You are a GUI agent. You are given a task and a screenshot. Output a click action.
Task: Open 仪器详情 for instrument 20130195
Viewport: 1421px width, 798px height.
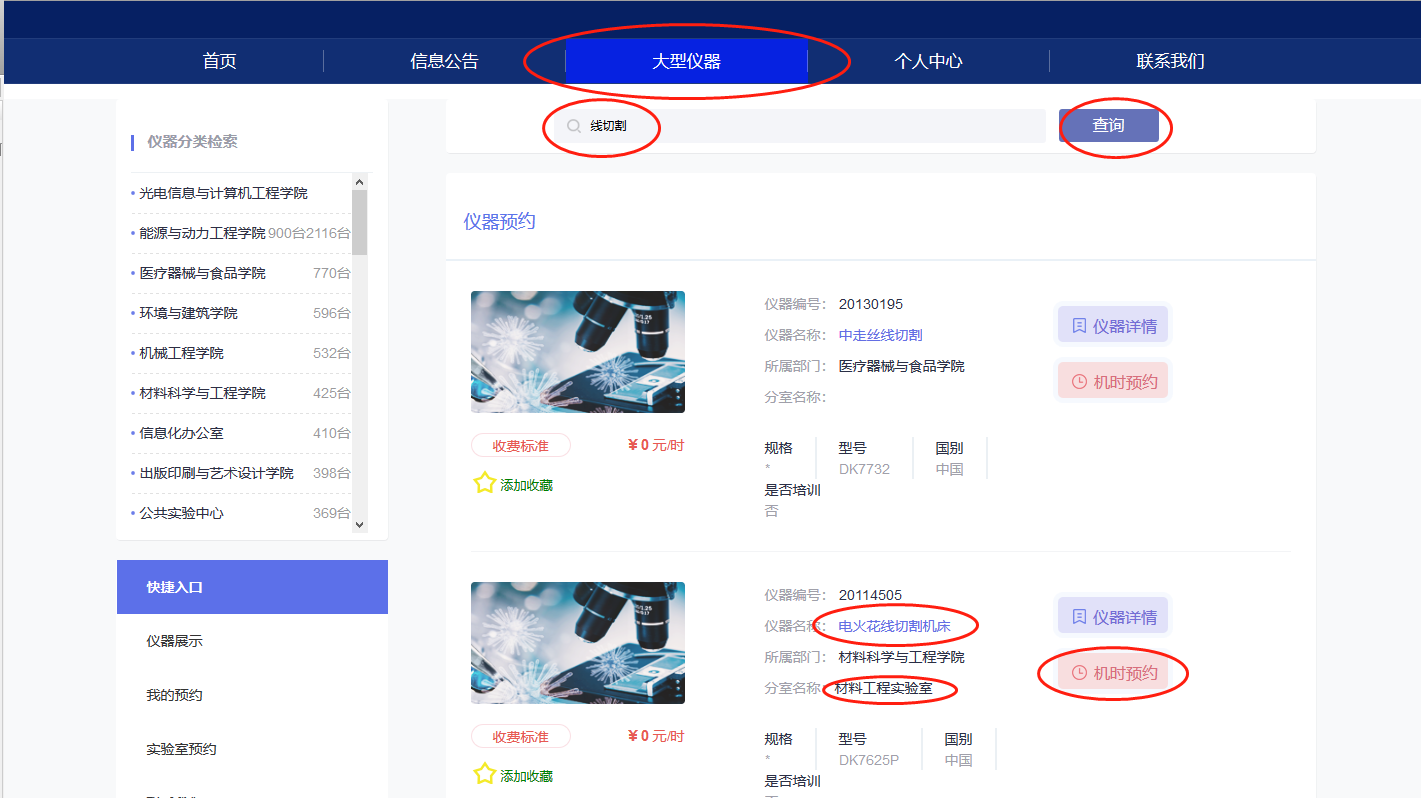1112,326
